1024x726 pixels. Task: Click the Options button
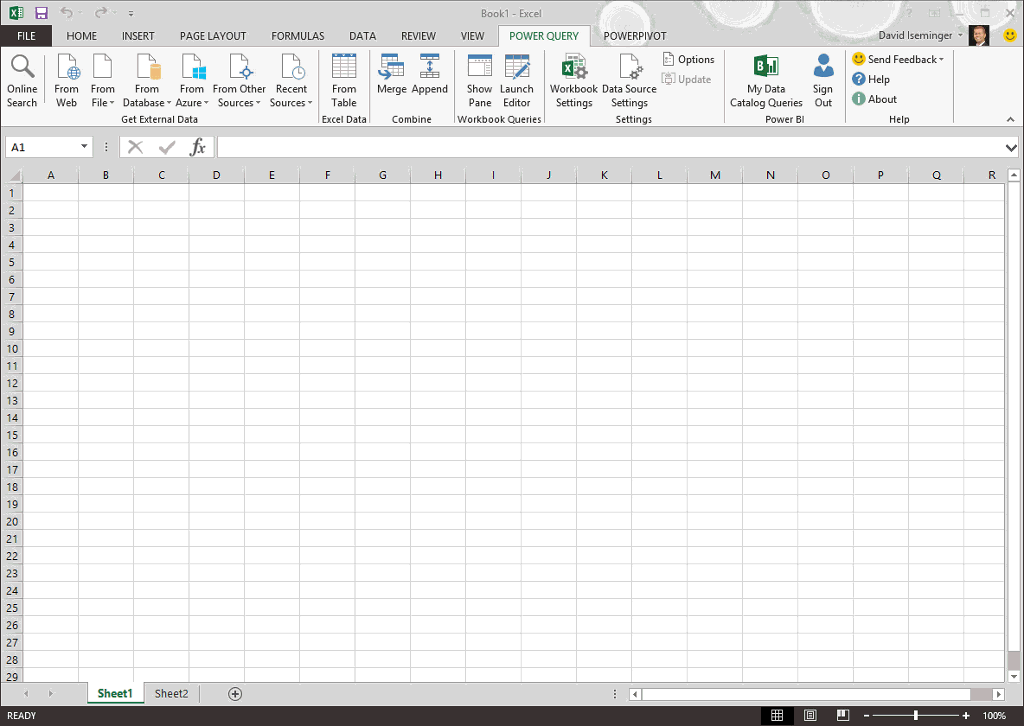[x=688, y=60]
